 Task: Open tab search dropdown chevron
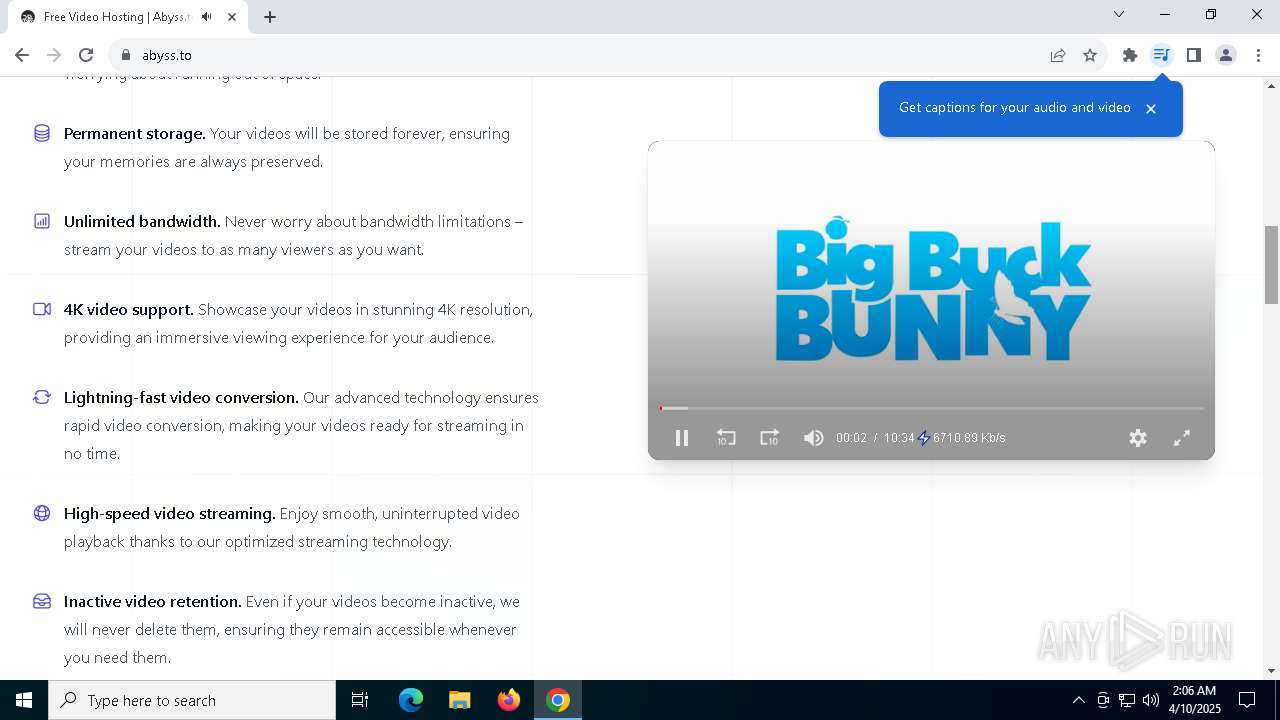click(1119, 14)
